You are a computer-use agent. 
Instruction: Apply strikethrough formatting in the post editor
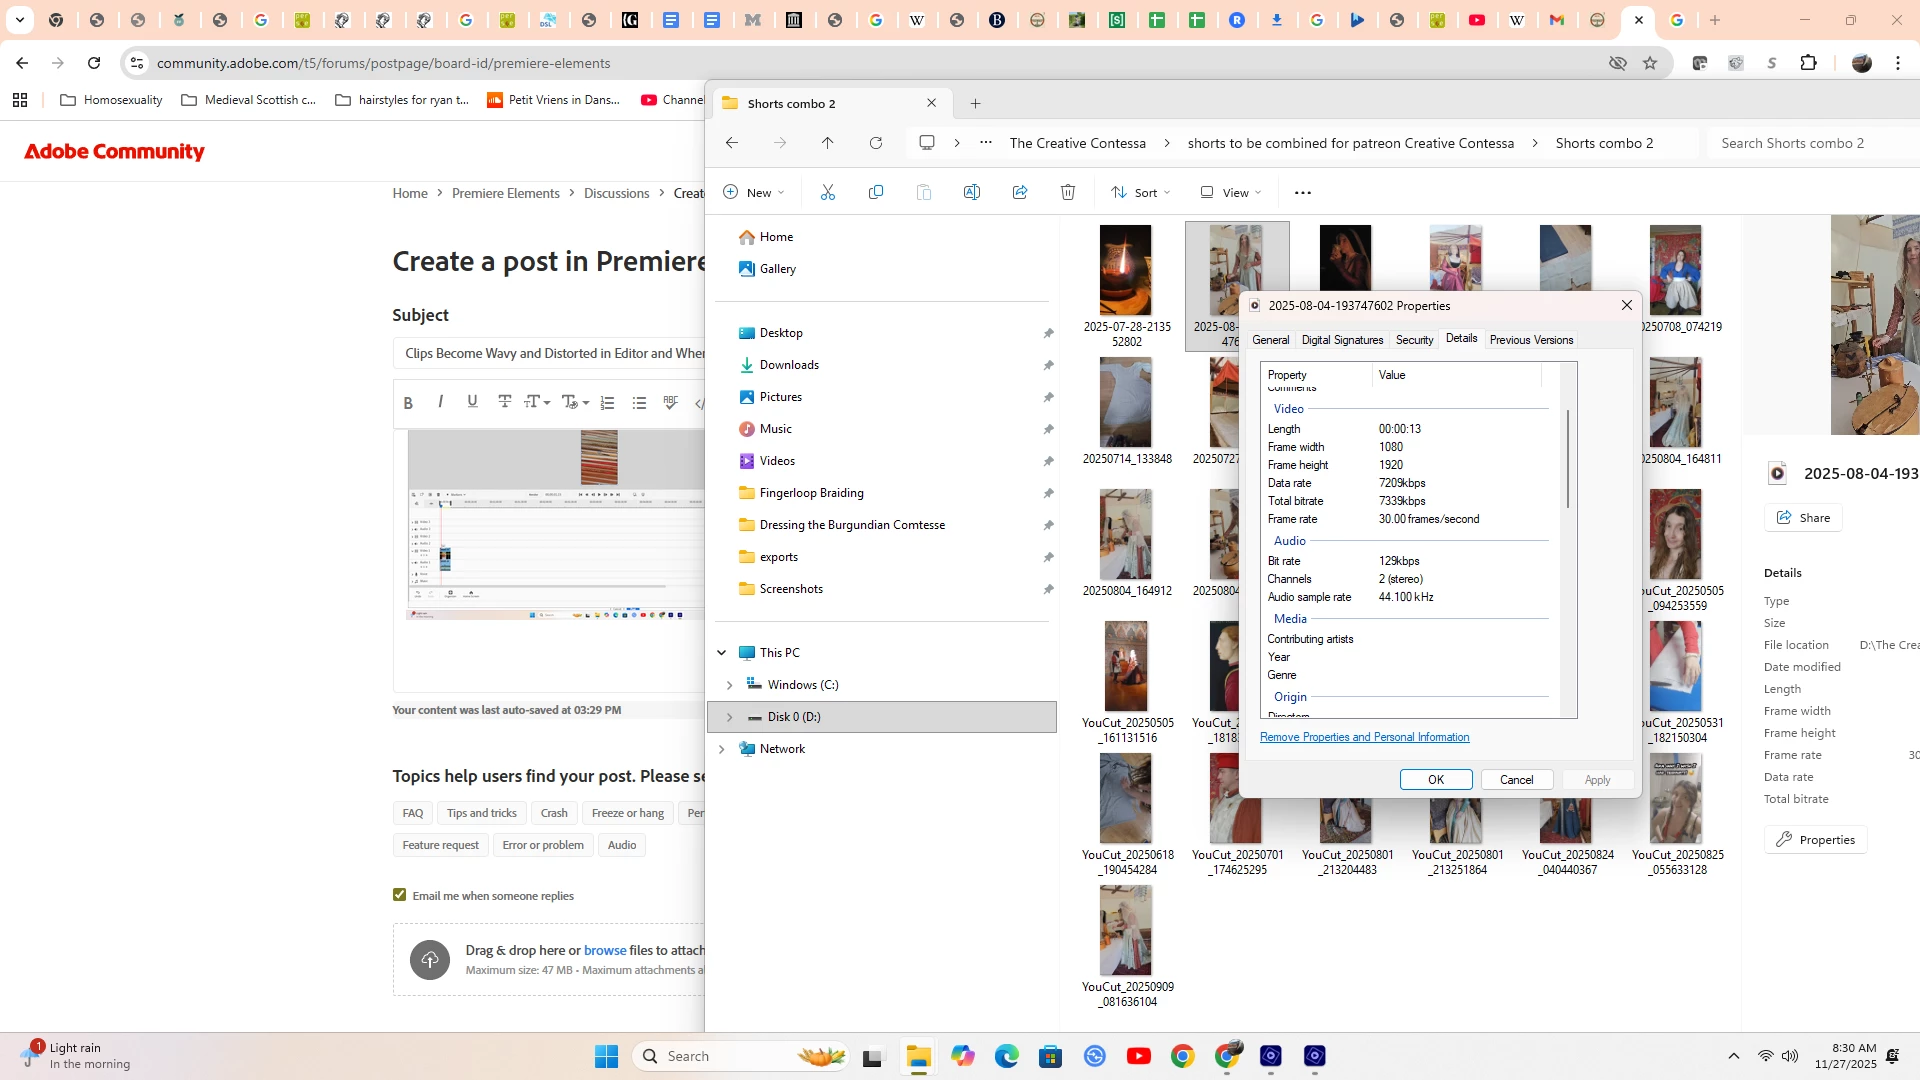pos(505,402)
